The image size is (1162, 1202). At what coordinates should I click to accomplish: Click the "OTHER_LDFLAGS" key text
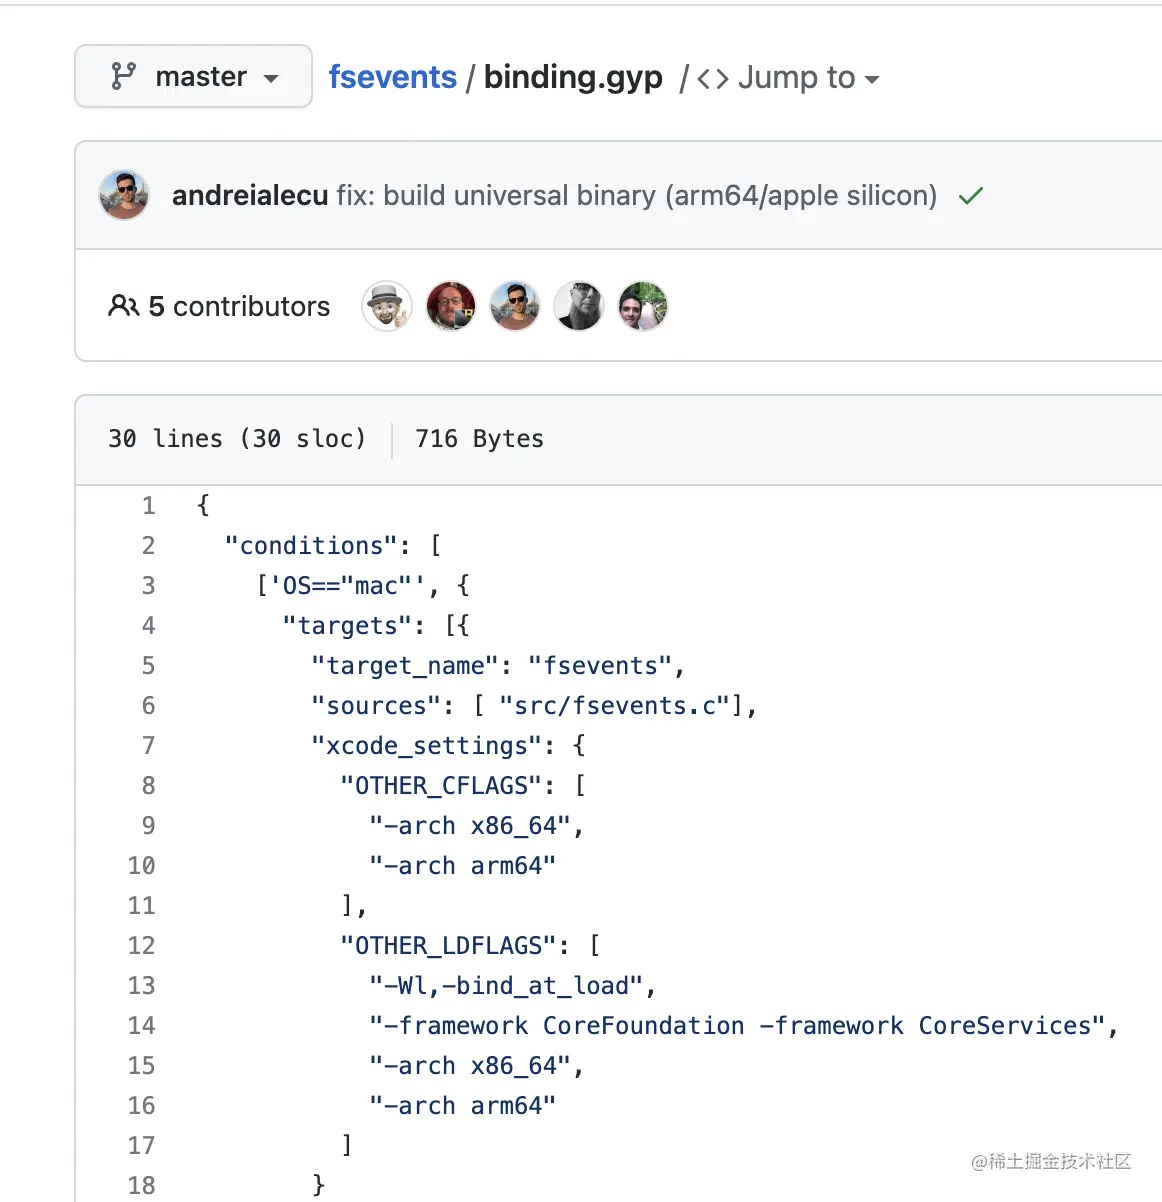coord(449,946)
